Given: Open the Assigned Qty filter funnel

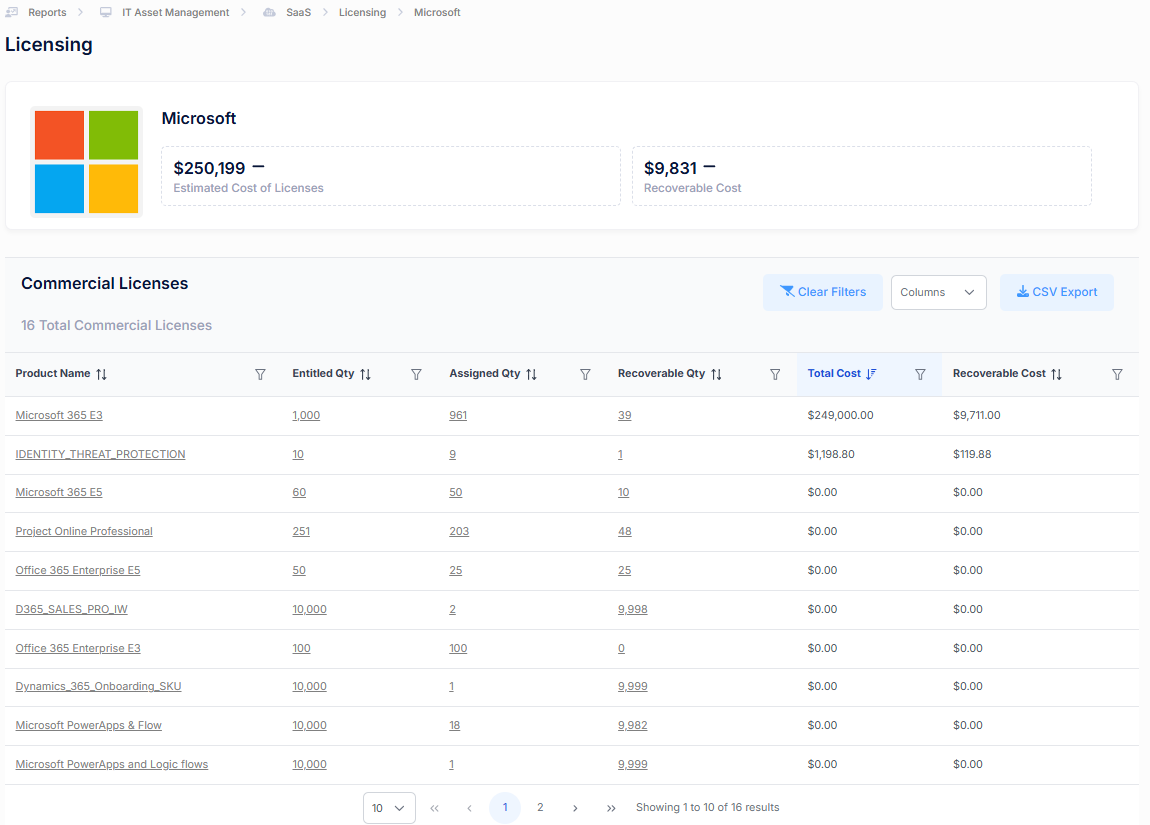Looking at the screenshot, I should tap(585, 375).
